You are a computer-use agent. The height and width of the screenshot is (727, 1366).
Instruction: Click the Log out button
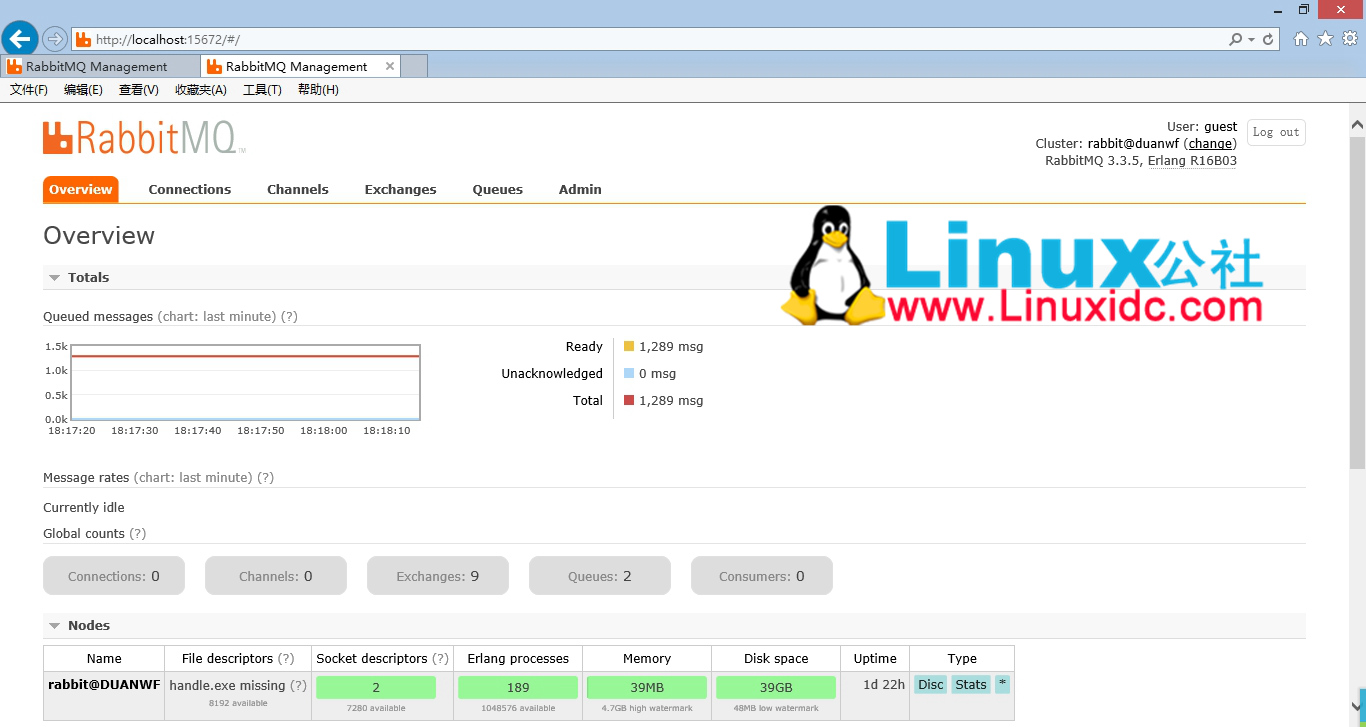[x=1276, y=132]
